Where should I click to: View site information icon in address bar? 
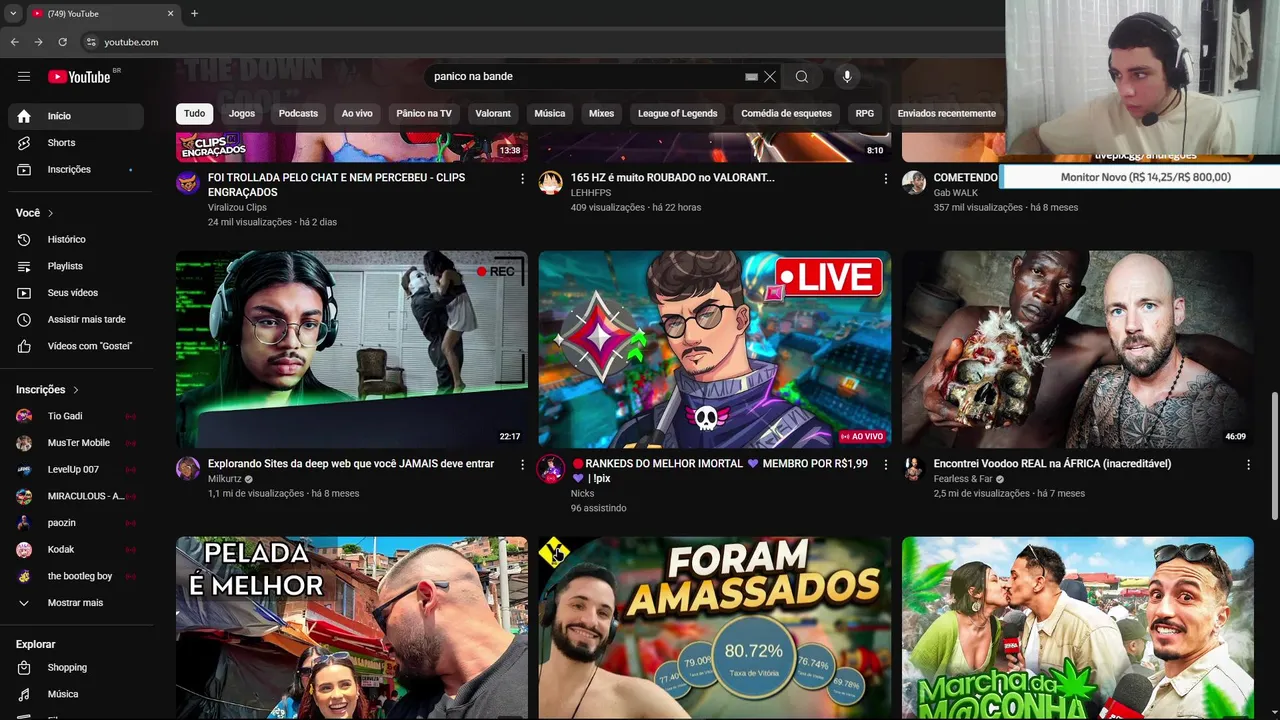91,42
